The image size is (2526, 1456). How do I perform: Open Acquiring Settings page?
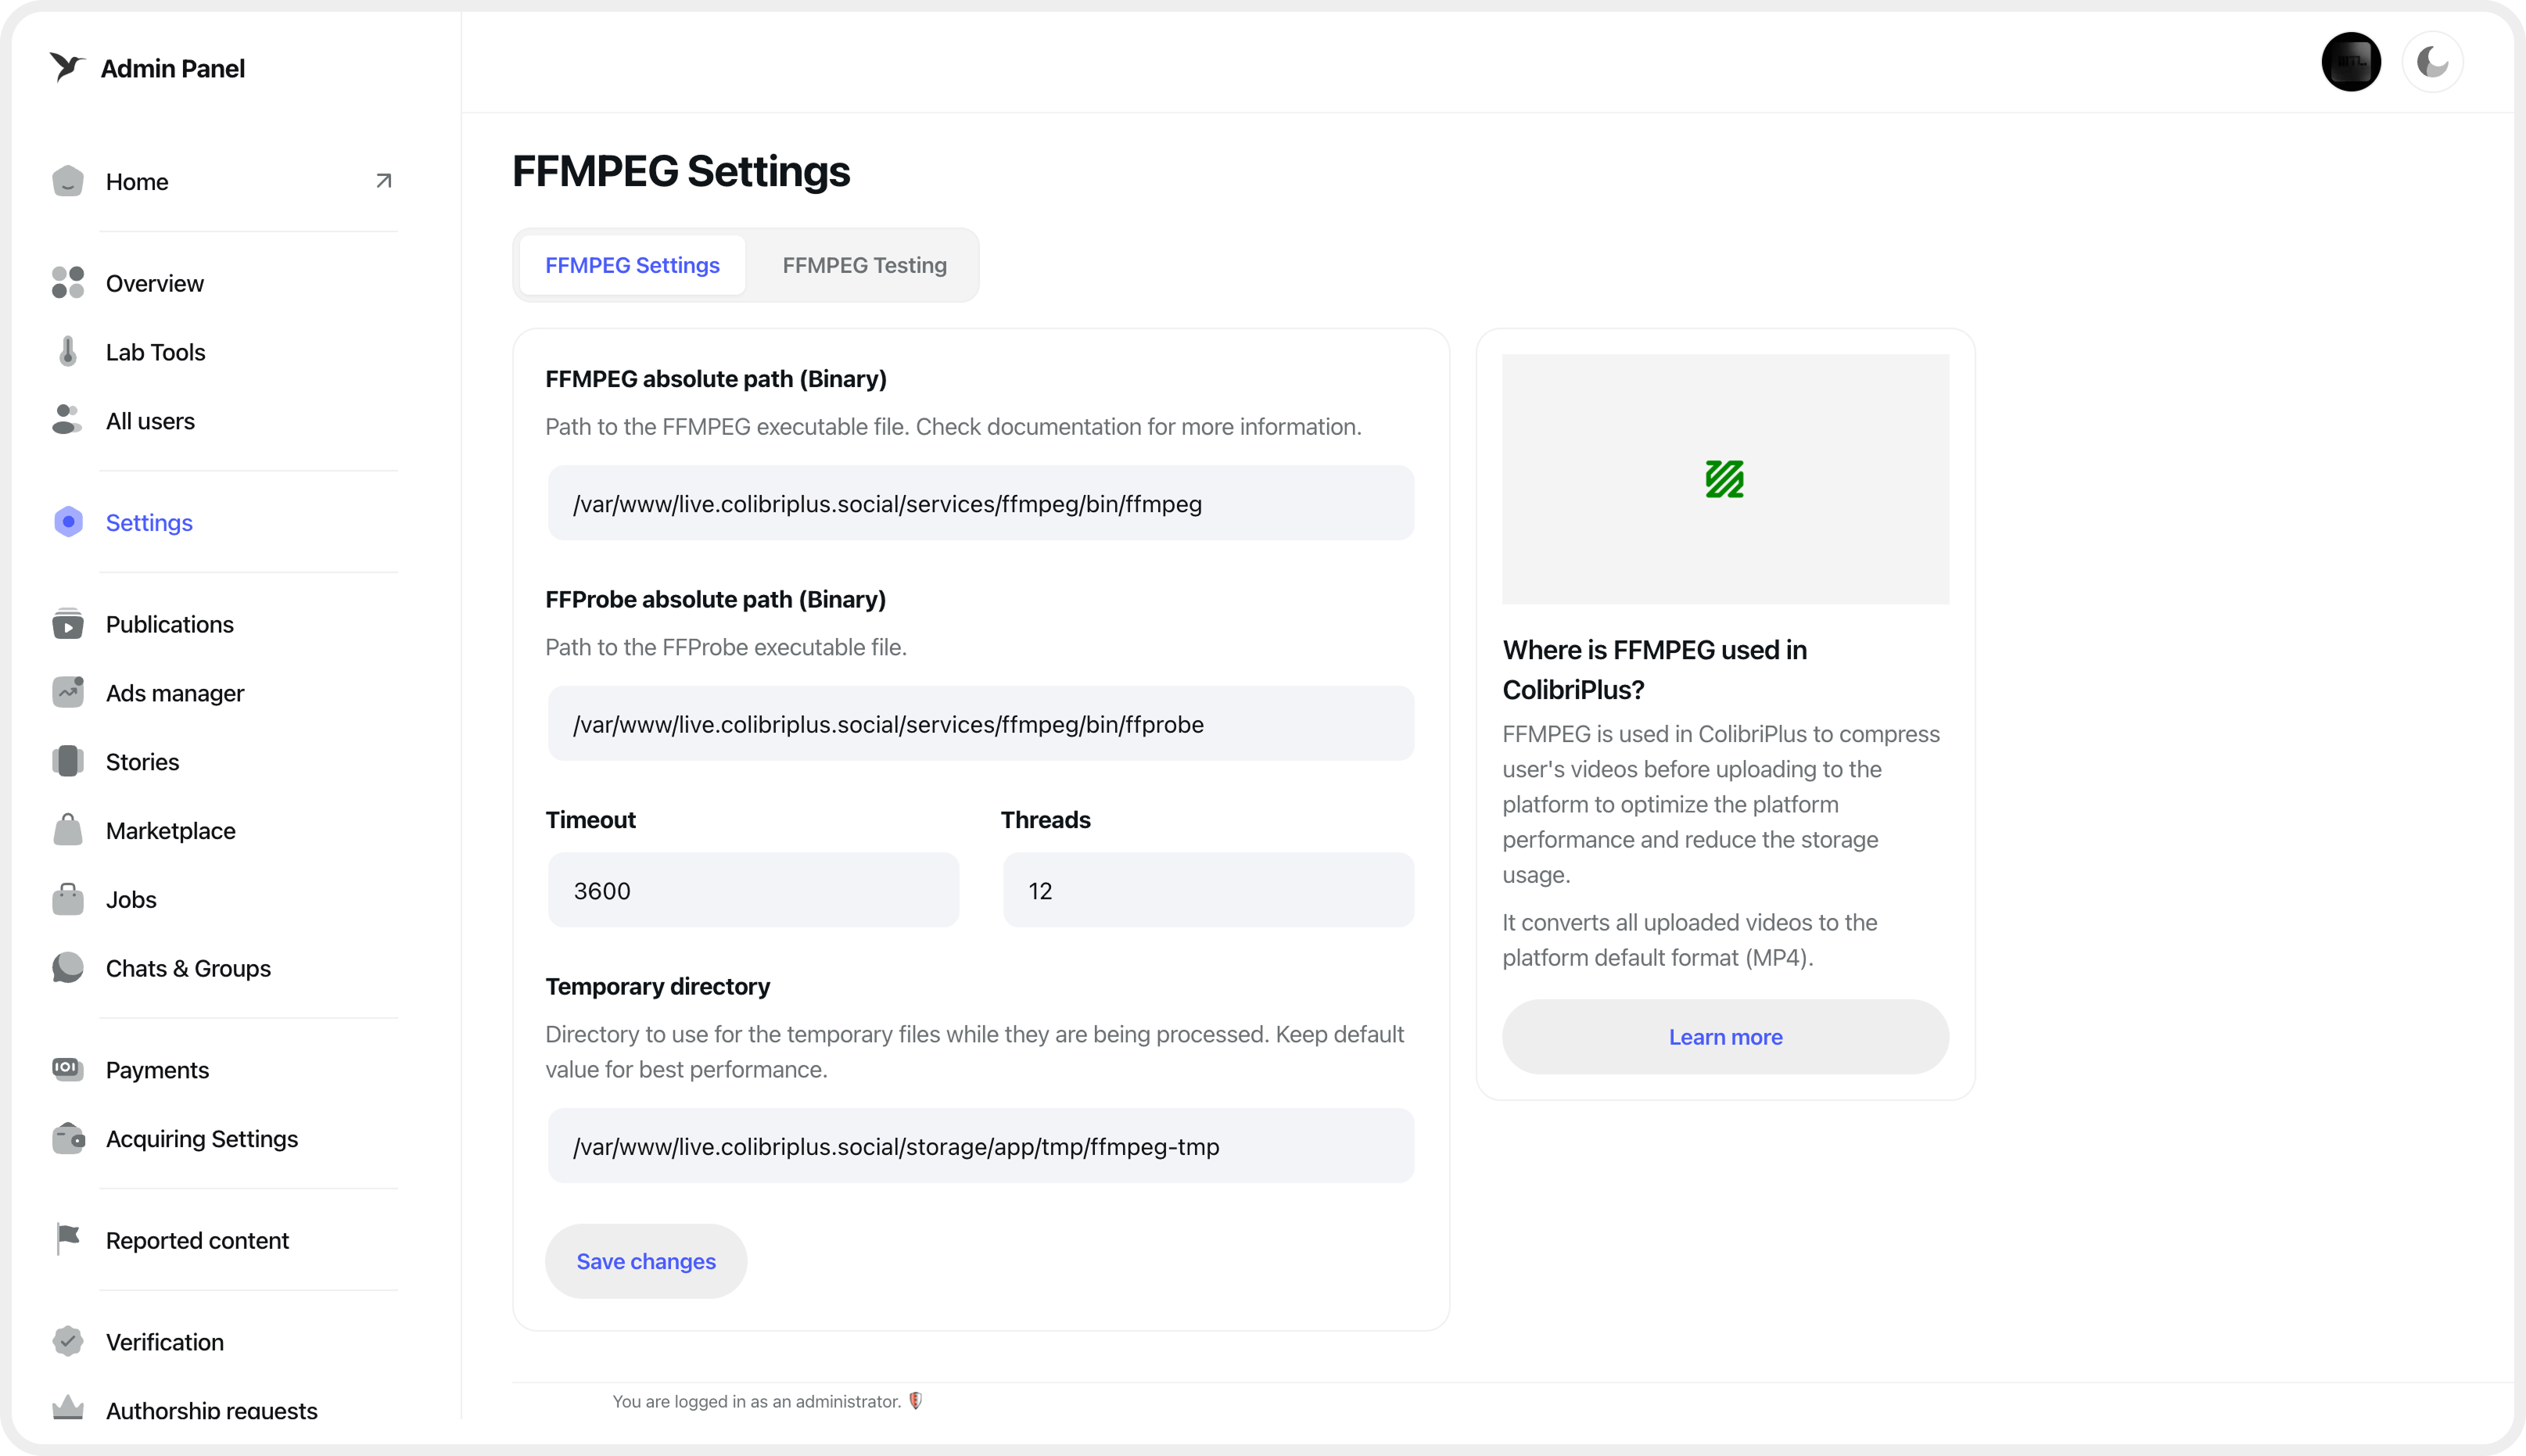tap(202, 1139)
